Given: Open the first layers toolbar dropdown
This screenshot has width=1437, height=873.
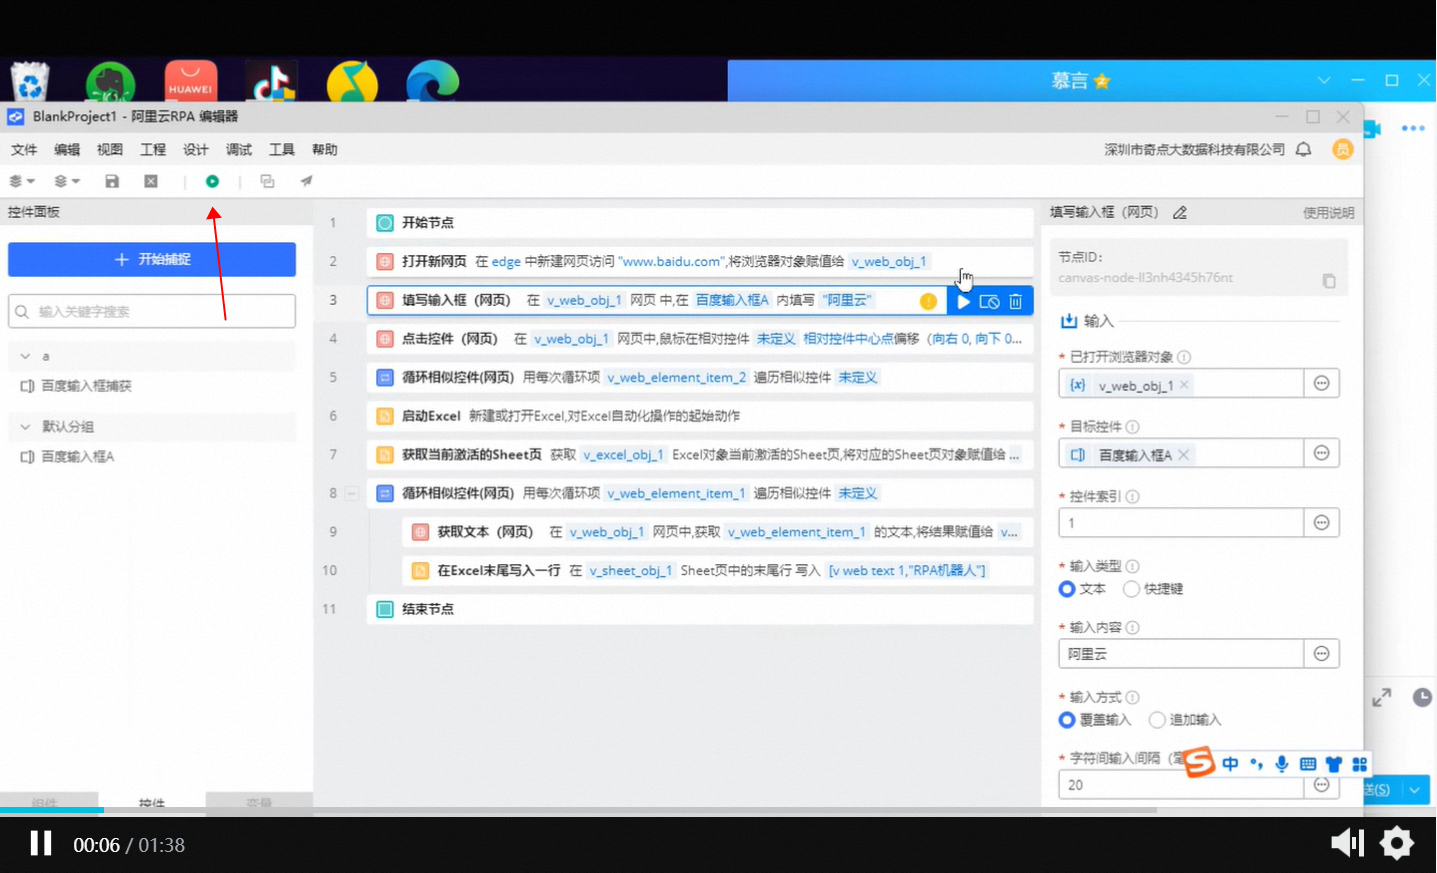Looking at the screenshot, I should (22, 181).
